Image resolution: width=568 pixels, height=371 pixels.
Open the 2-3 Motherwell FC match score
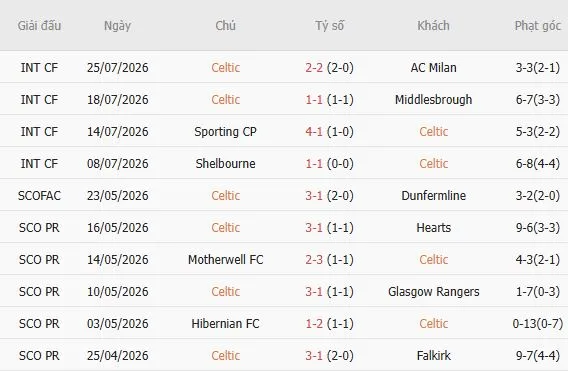(x=314, y=260)
